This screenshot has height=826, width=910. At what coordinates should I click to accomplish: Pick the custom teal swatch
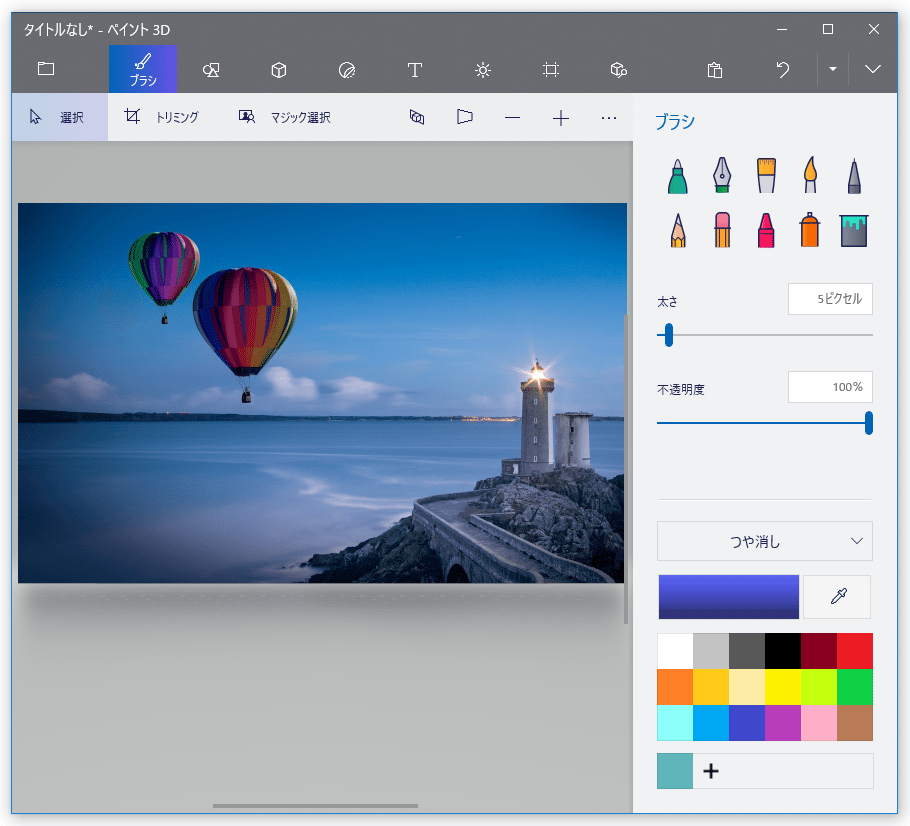click(x=675, y=771)
